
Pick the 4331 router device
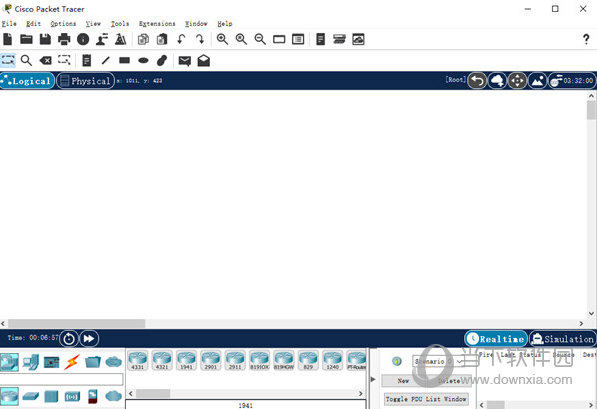point(137,361)
